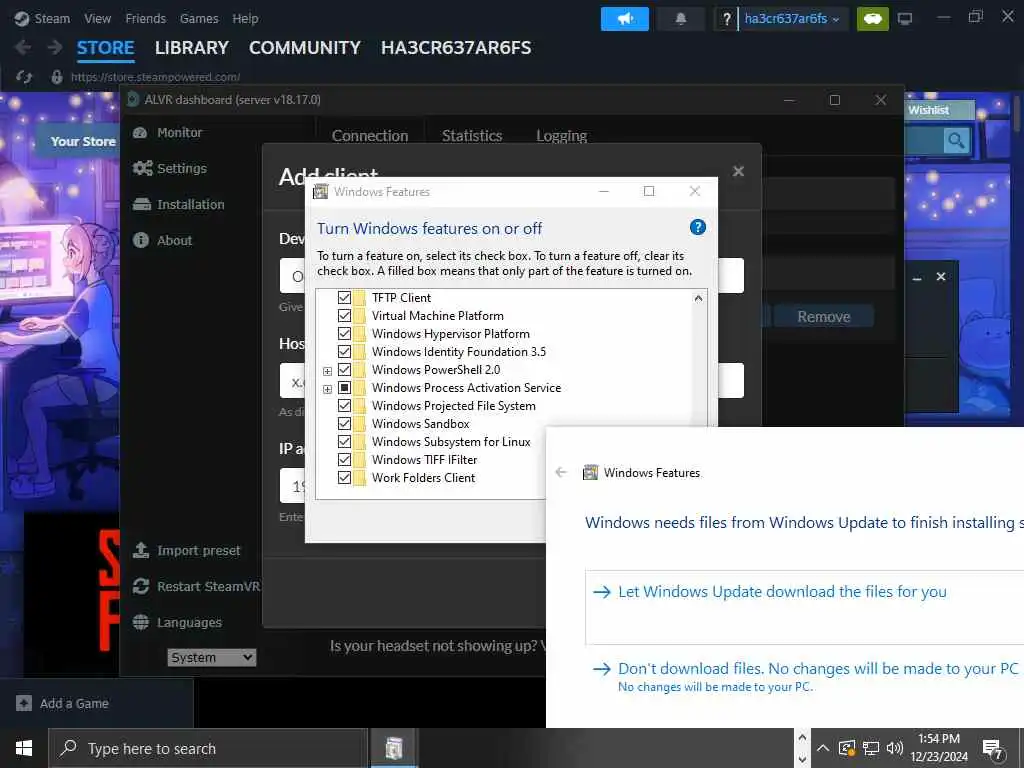Open the Help menu in Steam

click(246, 19)
